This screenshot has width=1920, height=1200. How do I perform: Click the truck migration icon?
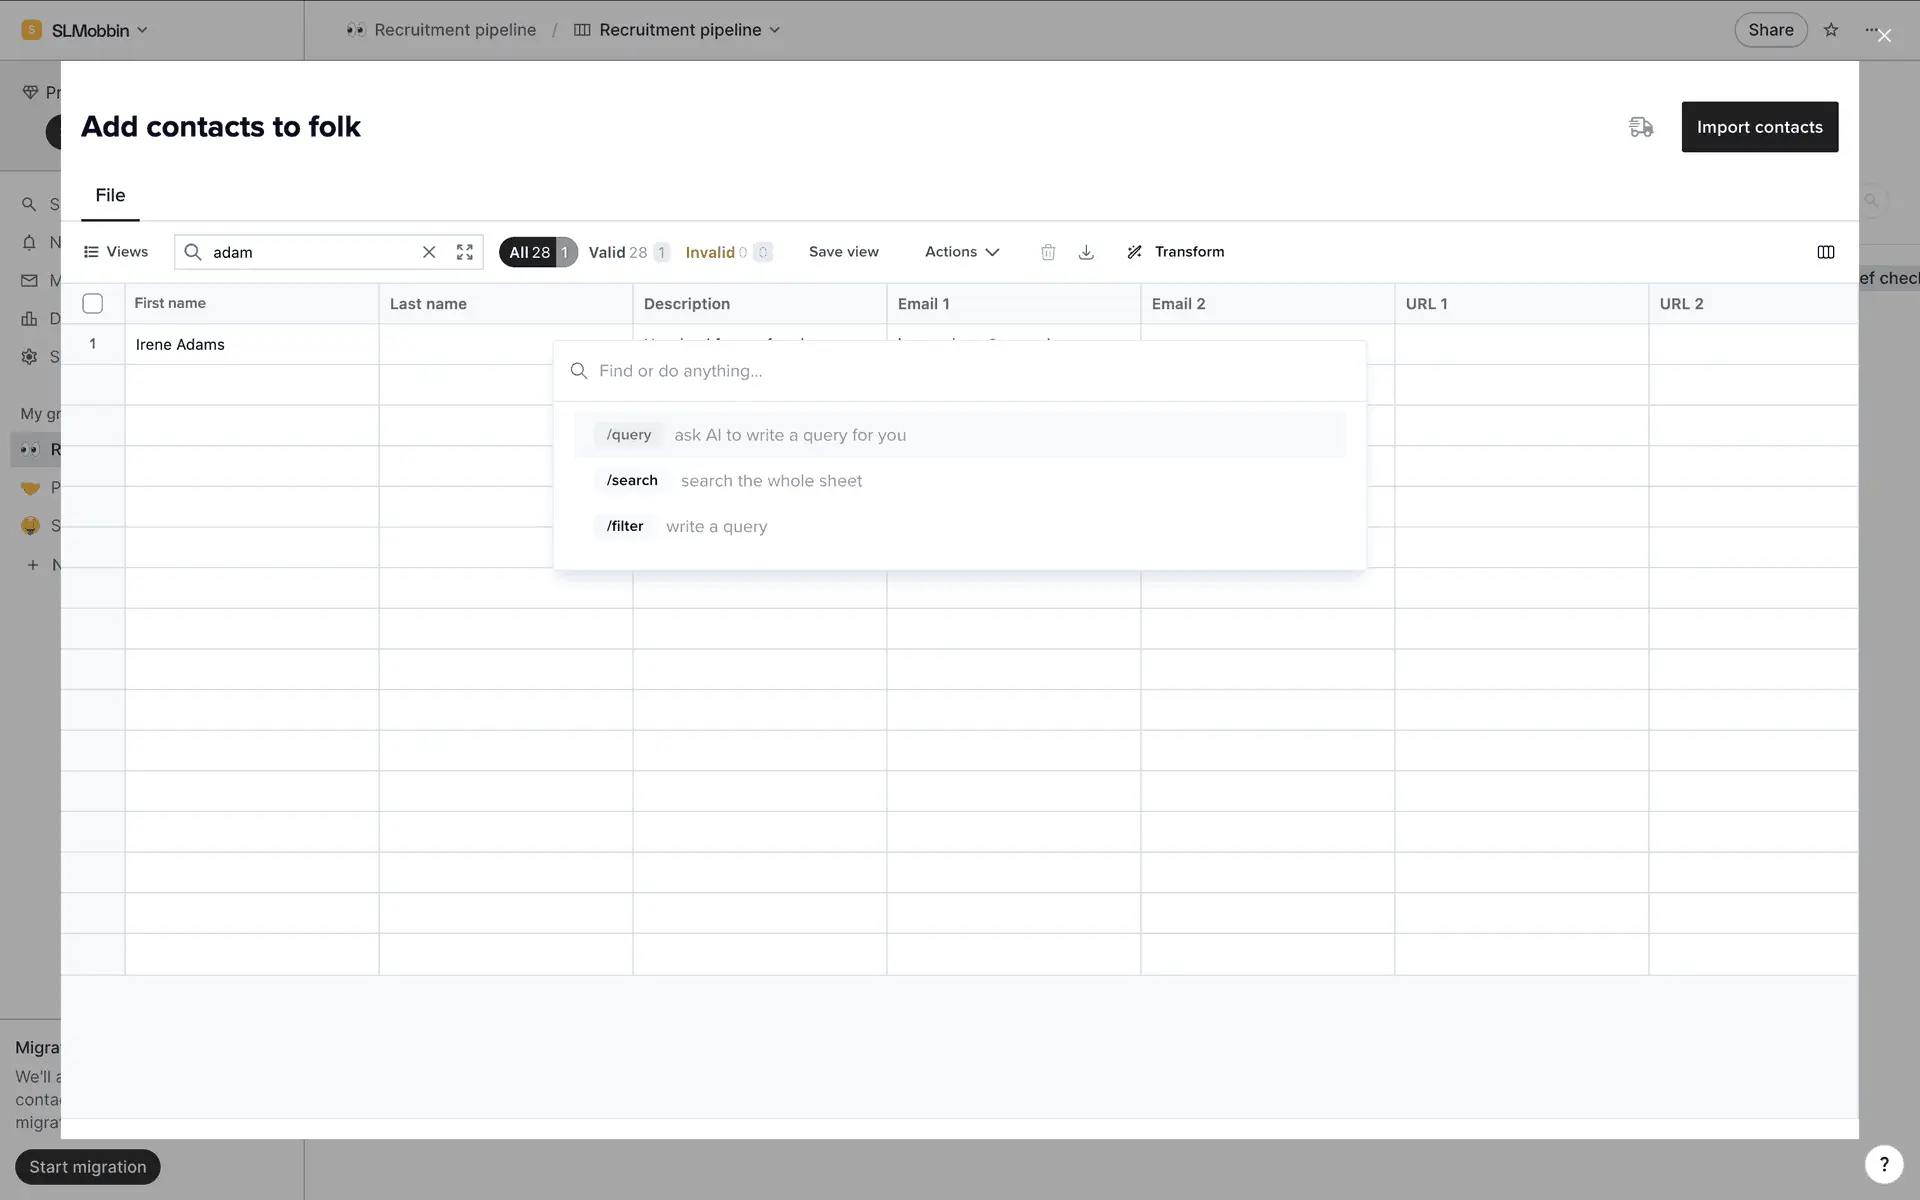pos(1641,127)
